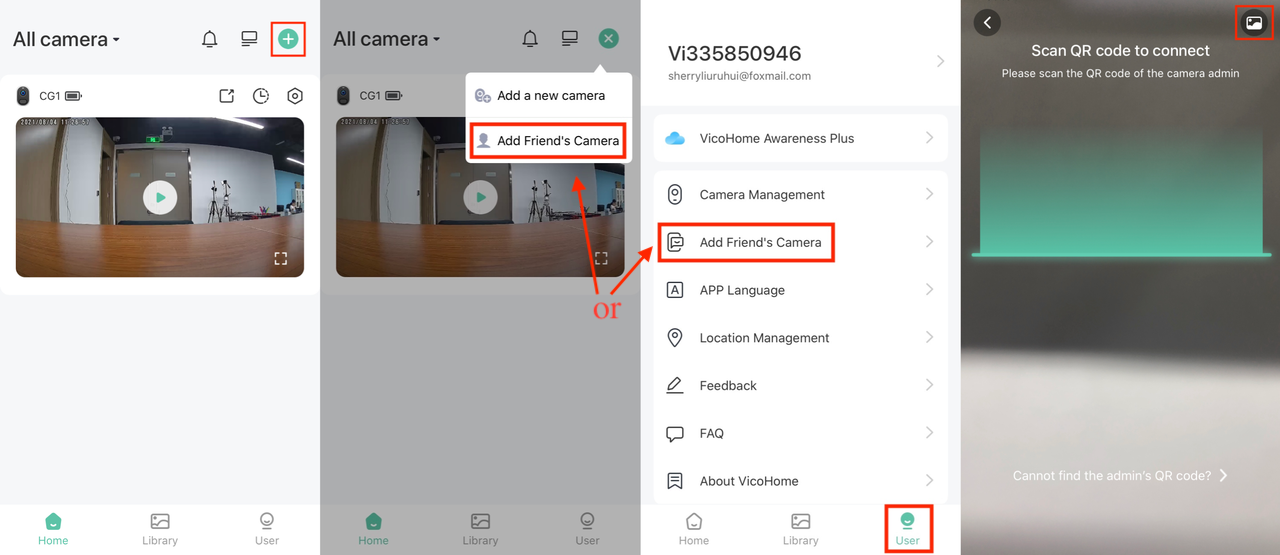Expand the FAQ chevron
1280x555 pixels.
(x=930, y=433)
